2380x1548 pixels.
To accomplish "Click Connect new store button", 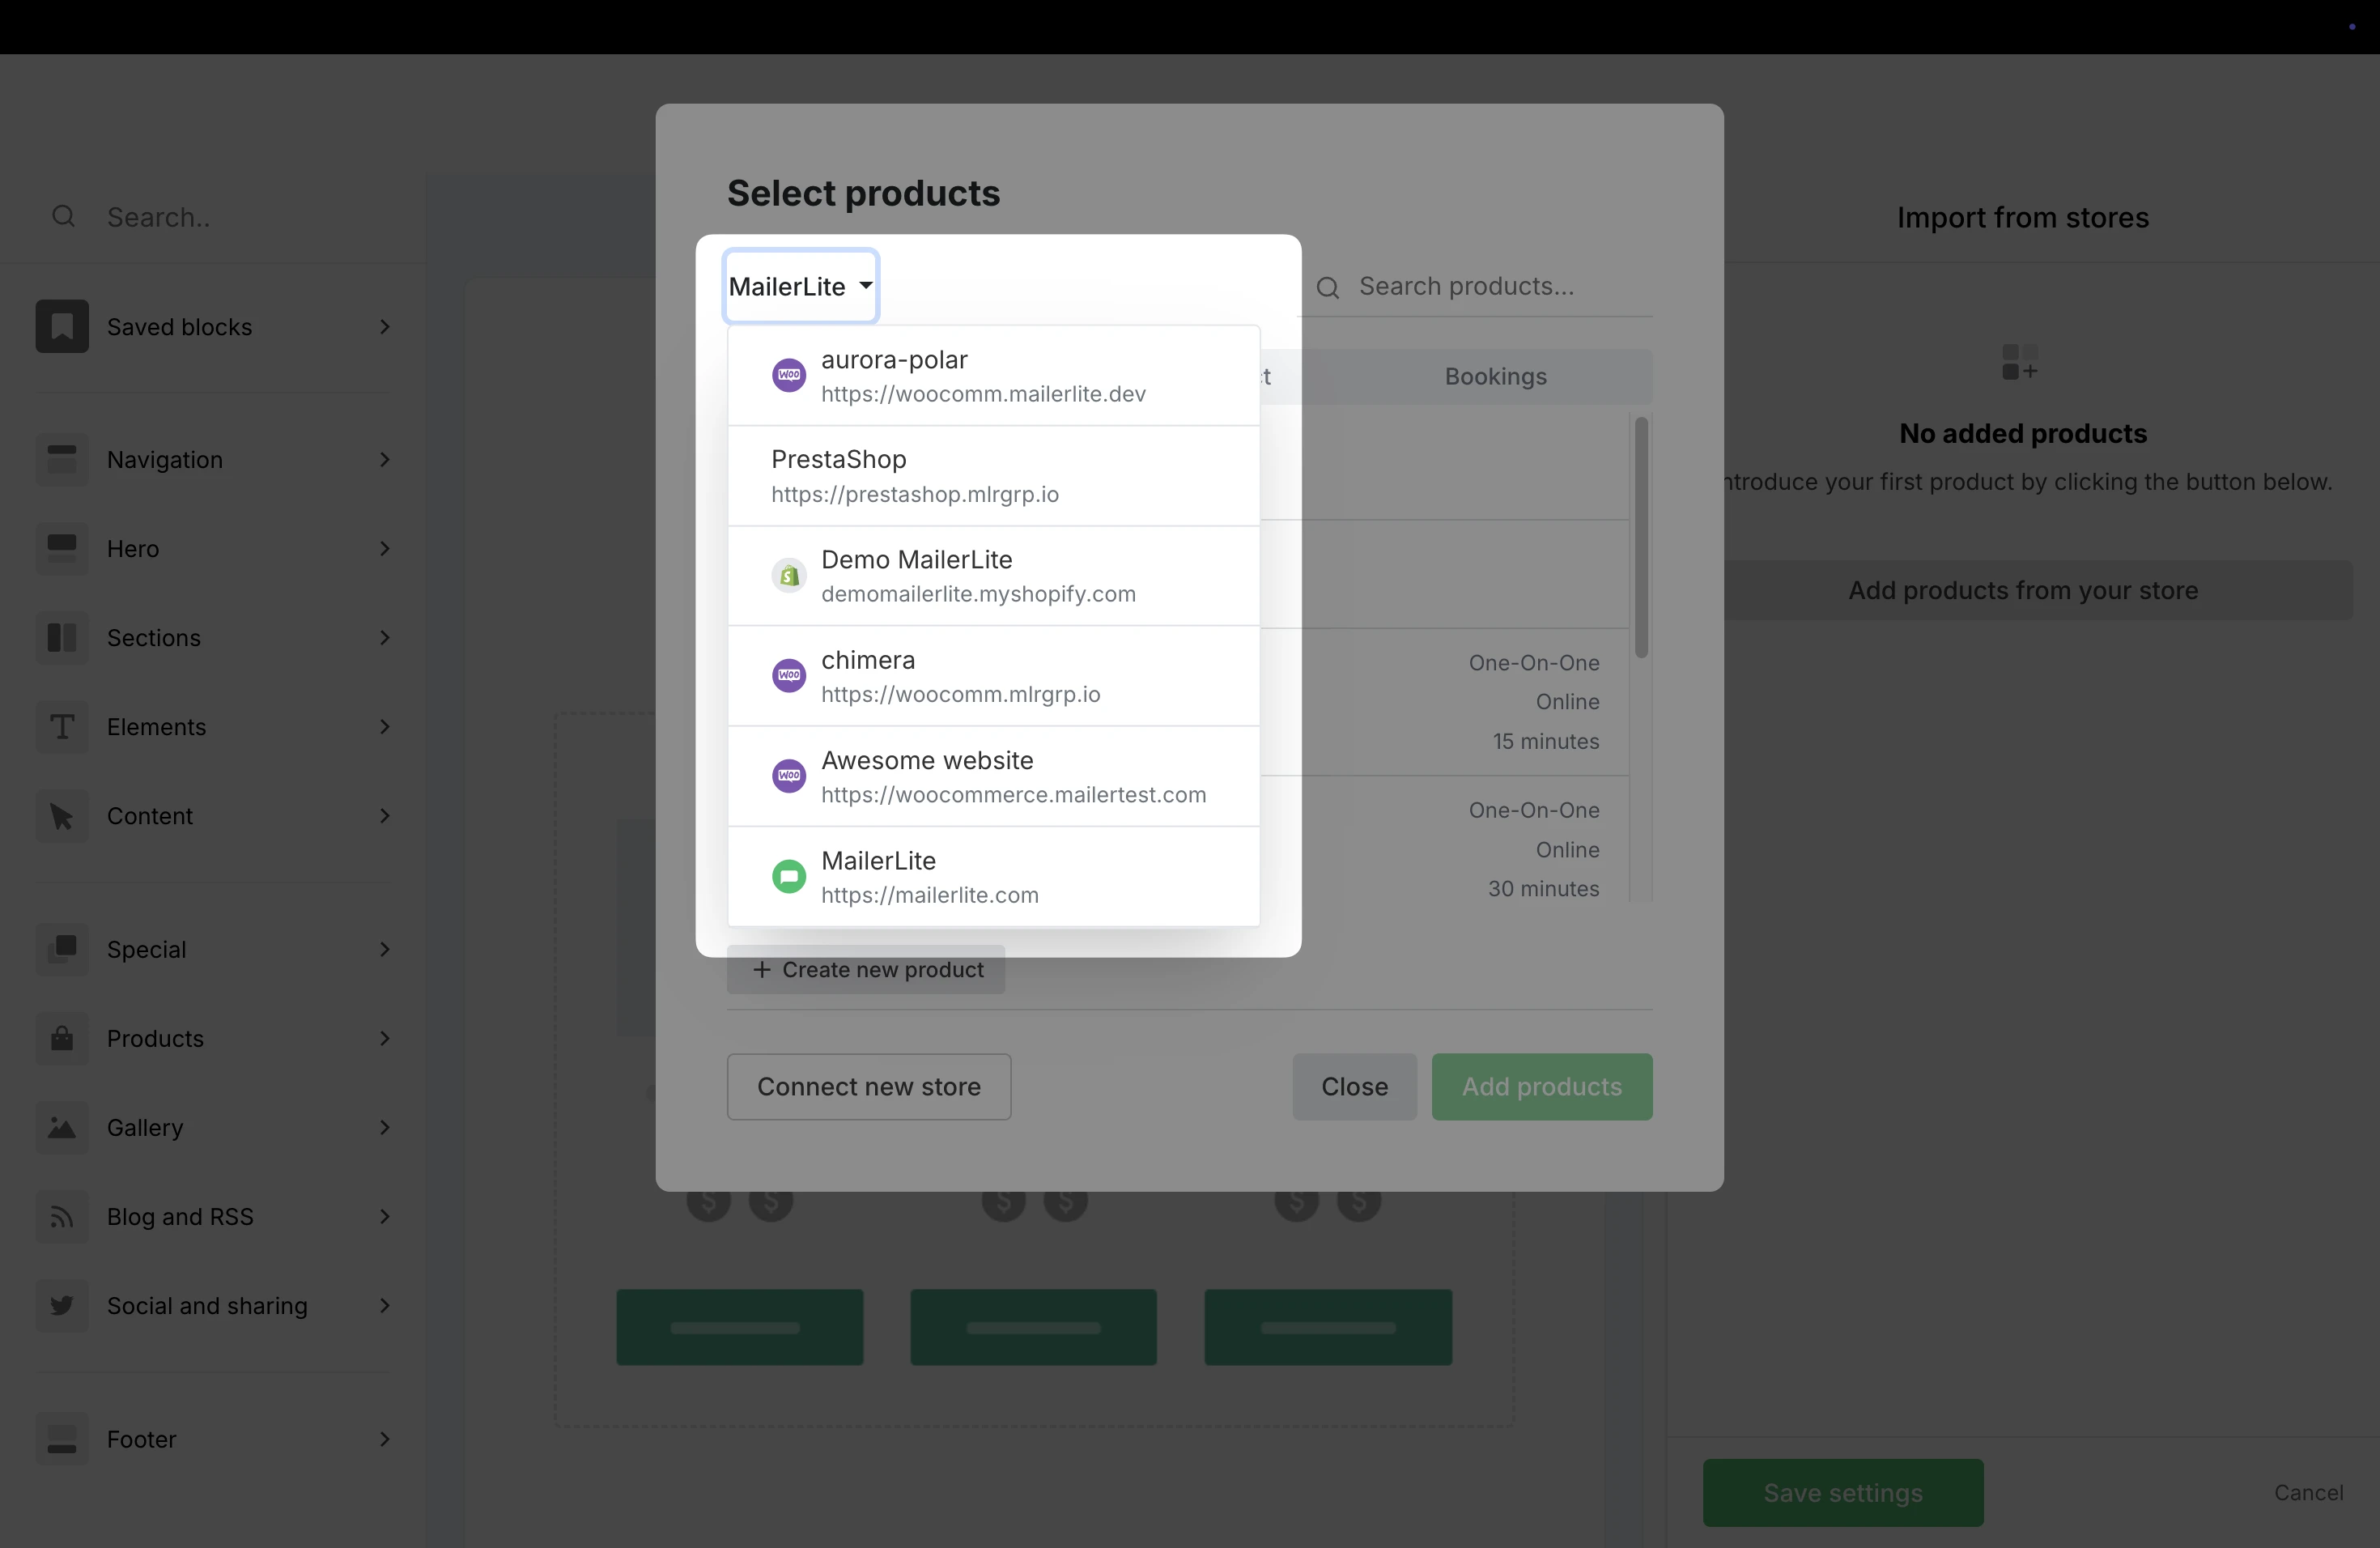I will point(868,1087).
